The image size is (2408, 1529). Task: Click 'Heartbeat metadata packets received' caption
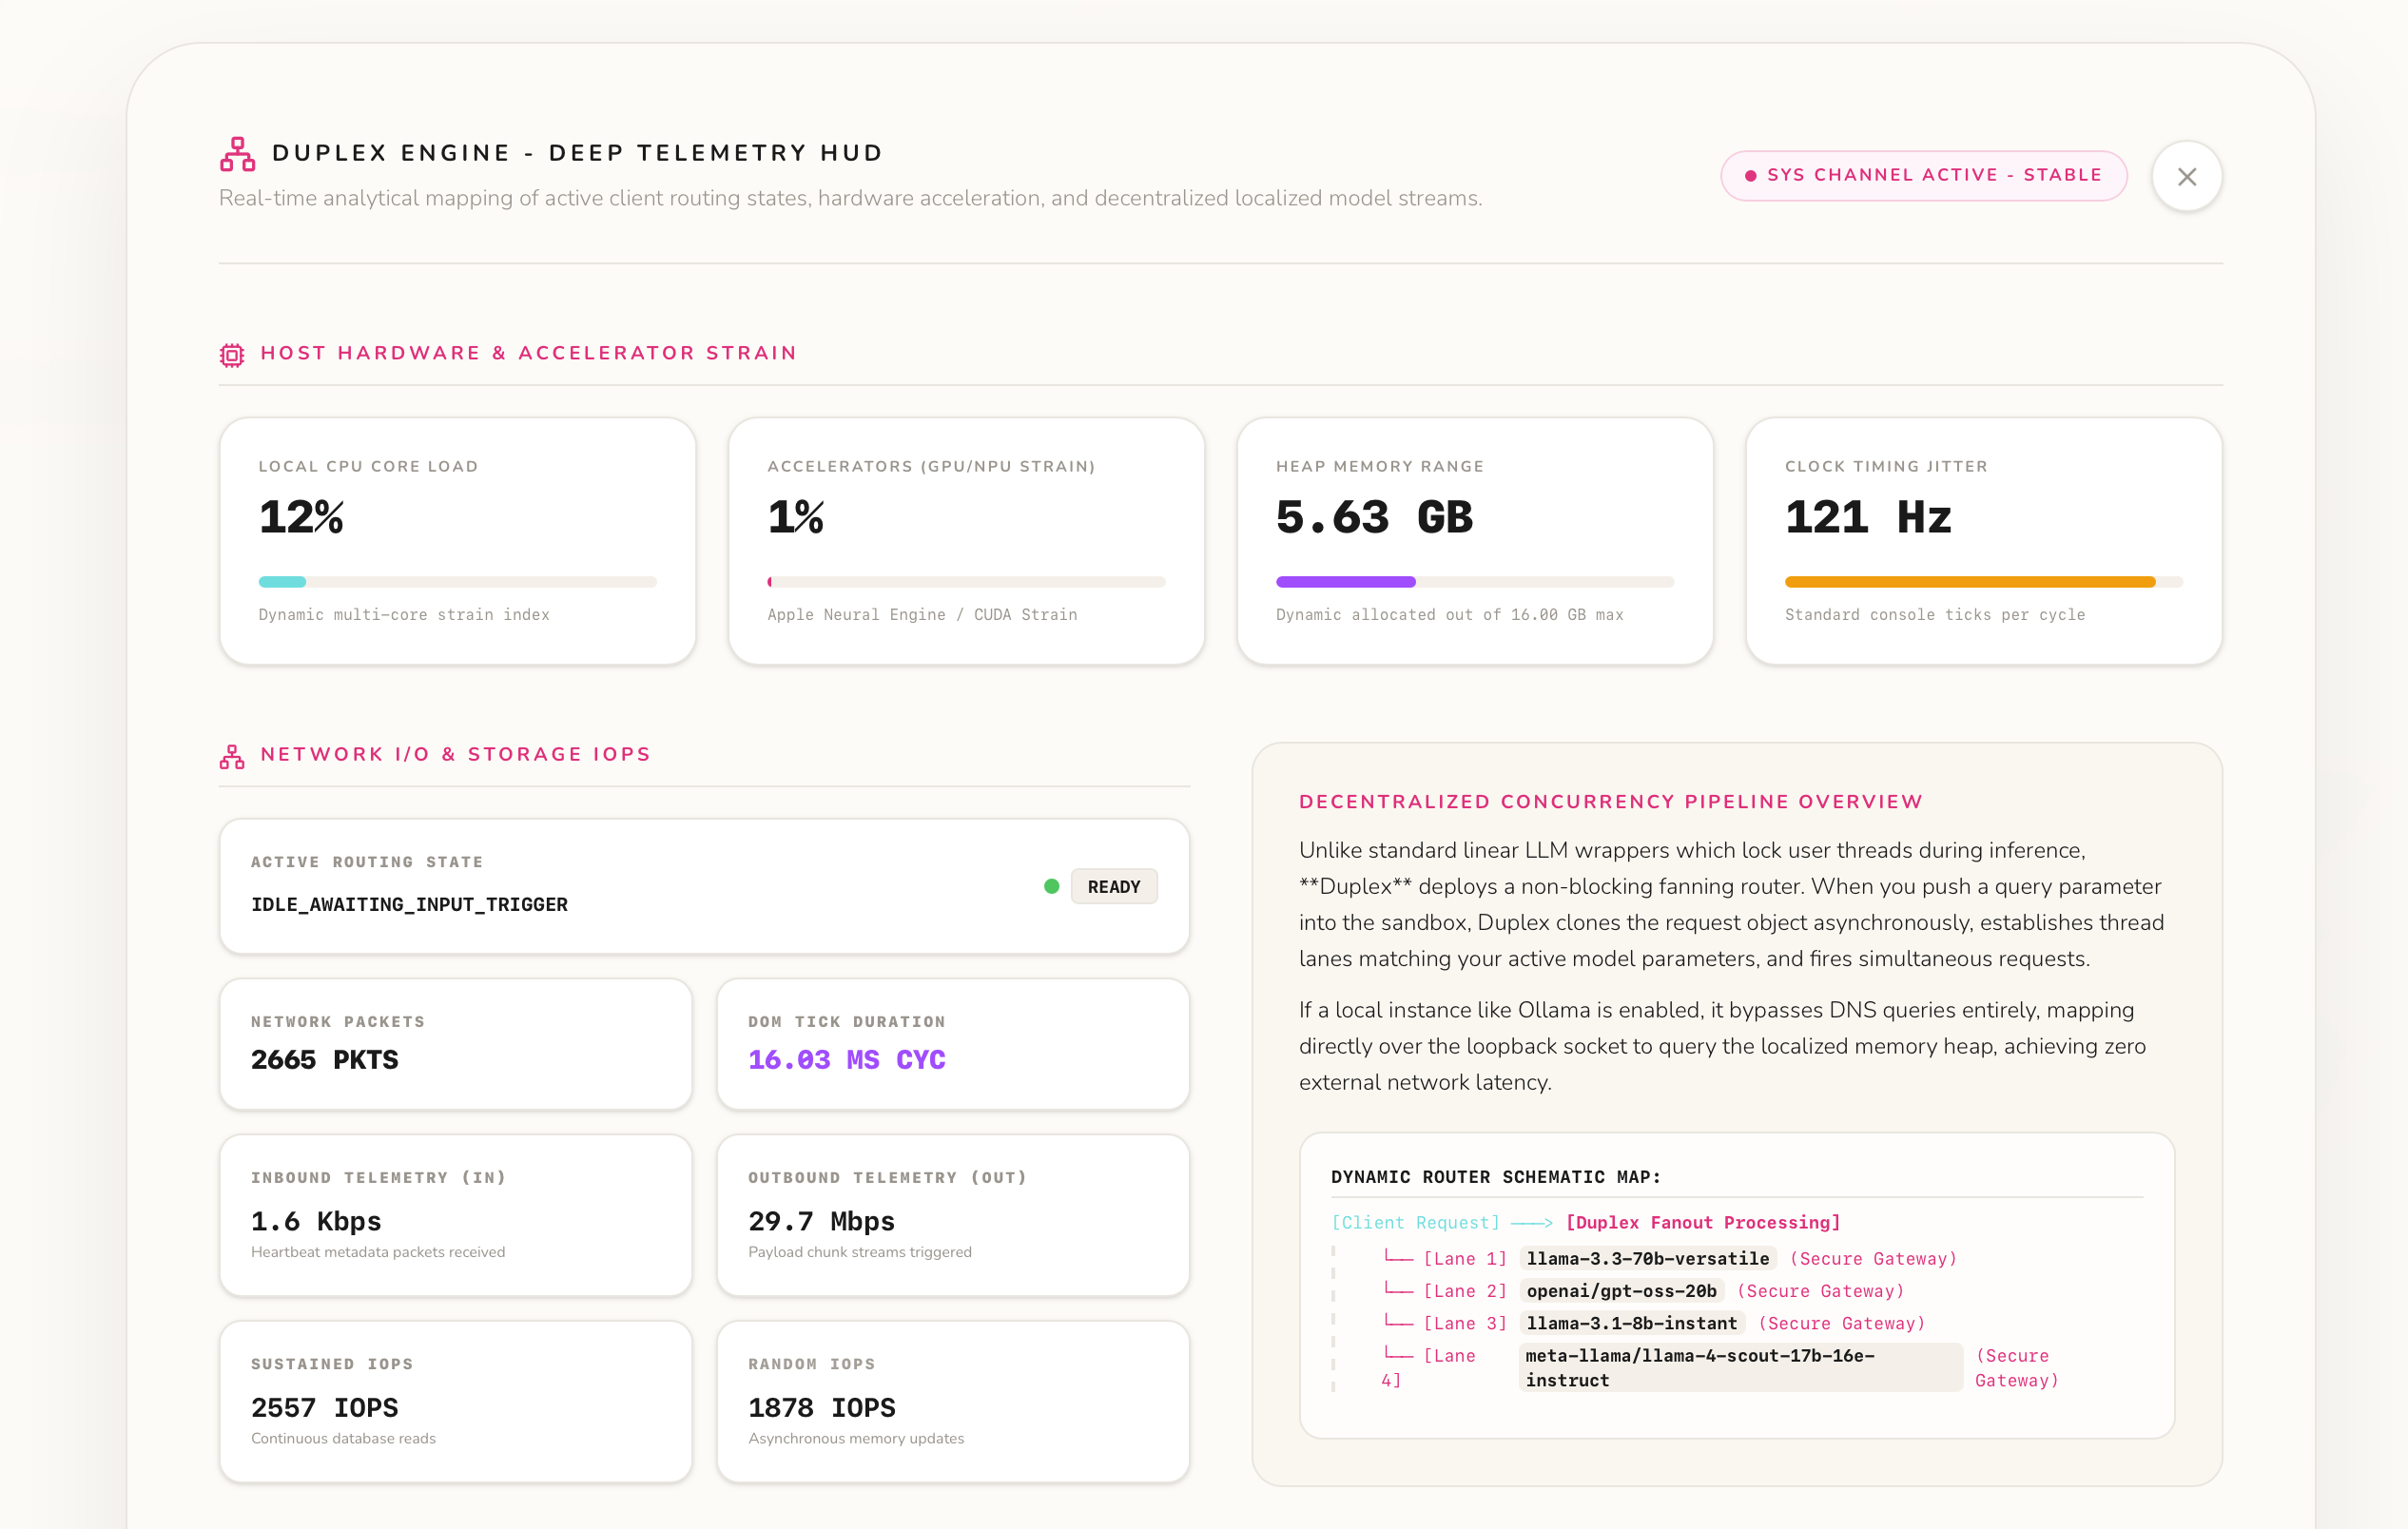377,1253
